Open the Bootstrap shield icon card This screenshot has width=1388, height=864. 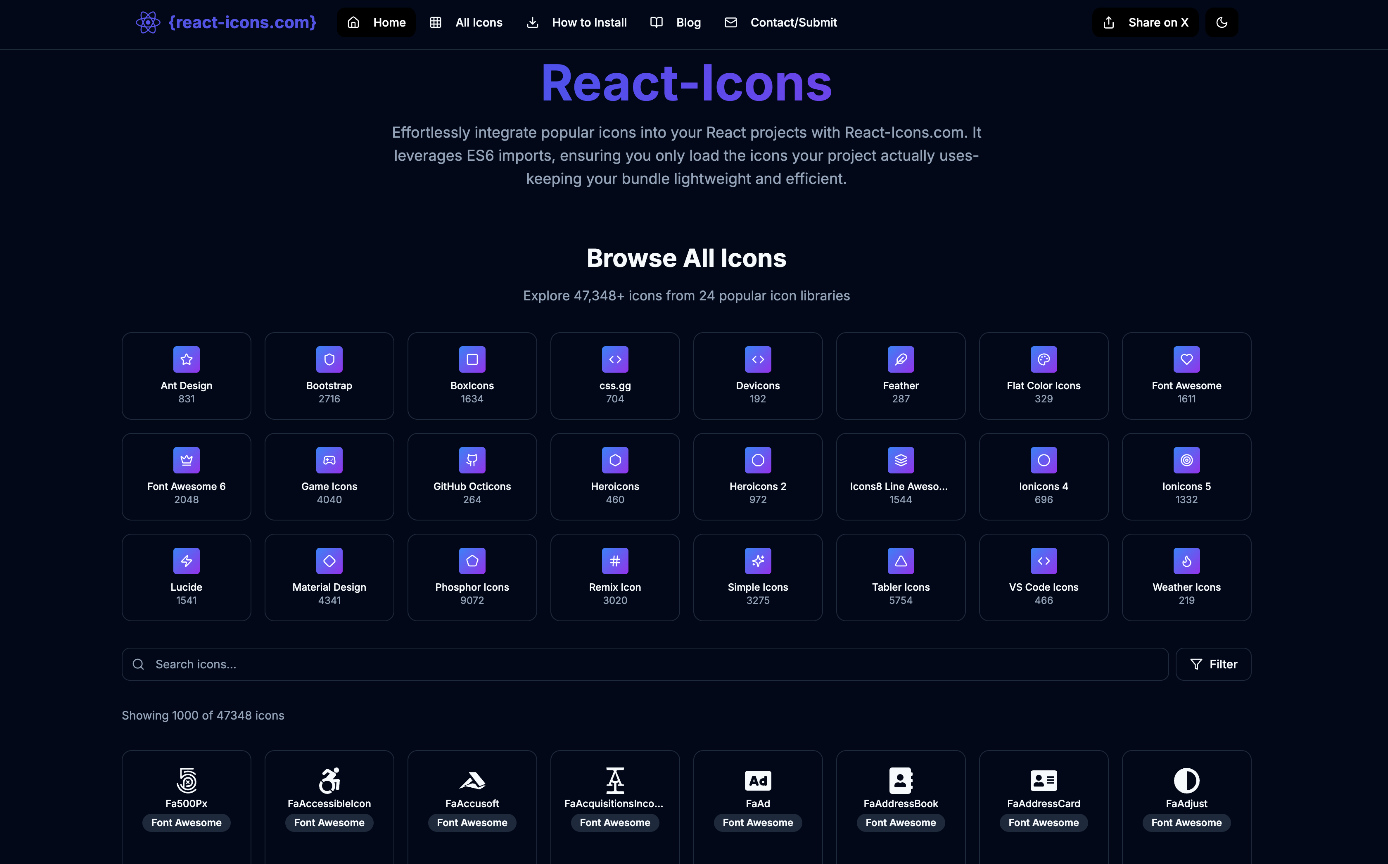click(329, 376)
